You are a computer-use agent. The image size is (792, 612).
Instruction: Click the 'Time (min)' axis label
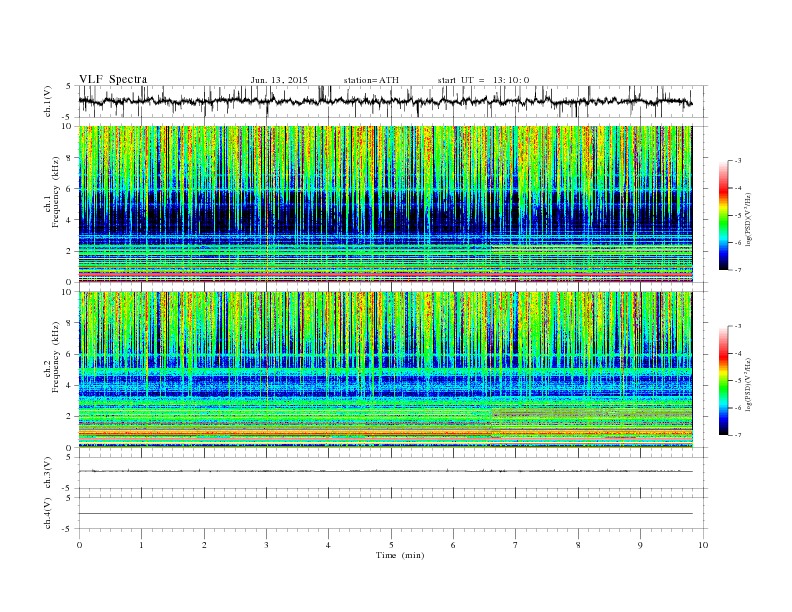click(400, 555)
